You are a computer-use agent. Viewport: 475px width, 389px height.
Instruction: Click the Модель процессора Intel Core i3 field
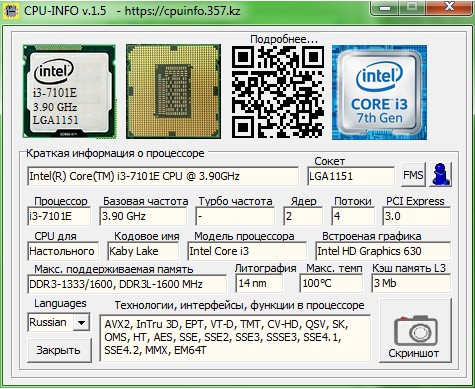[x=247, y=251]
